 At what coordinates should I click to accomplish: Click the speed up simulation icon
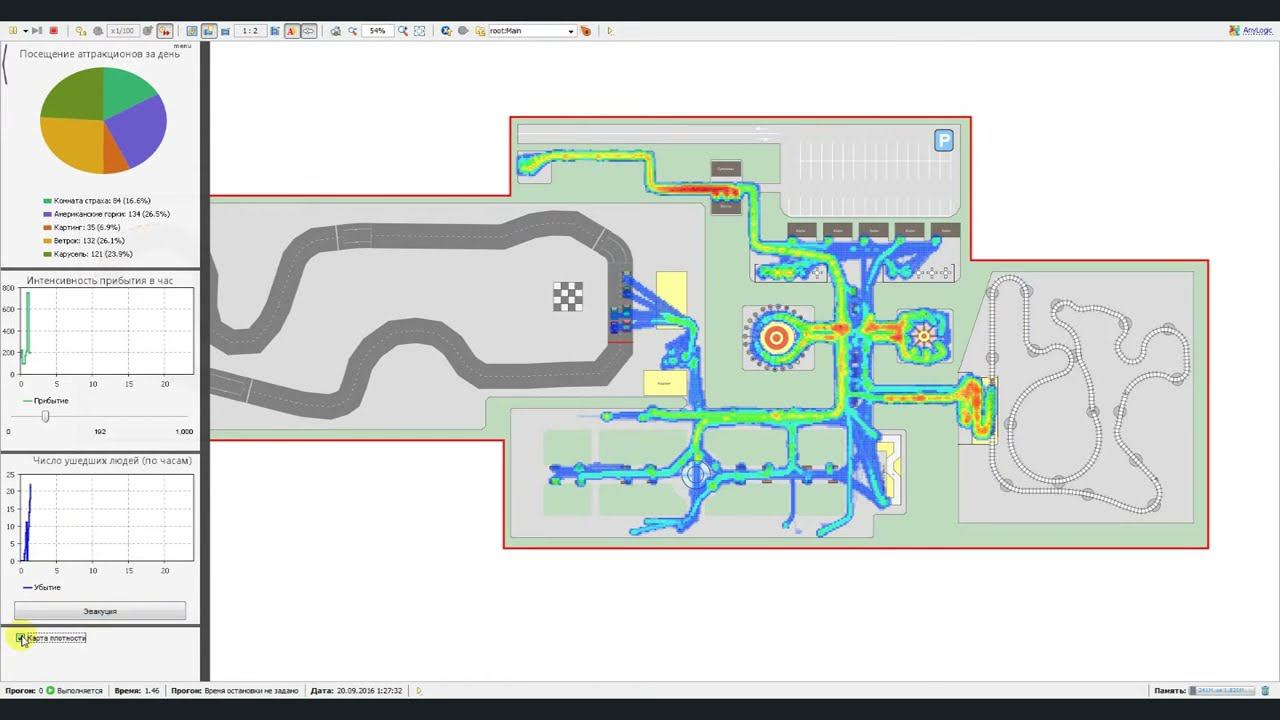coord(148,31)
